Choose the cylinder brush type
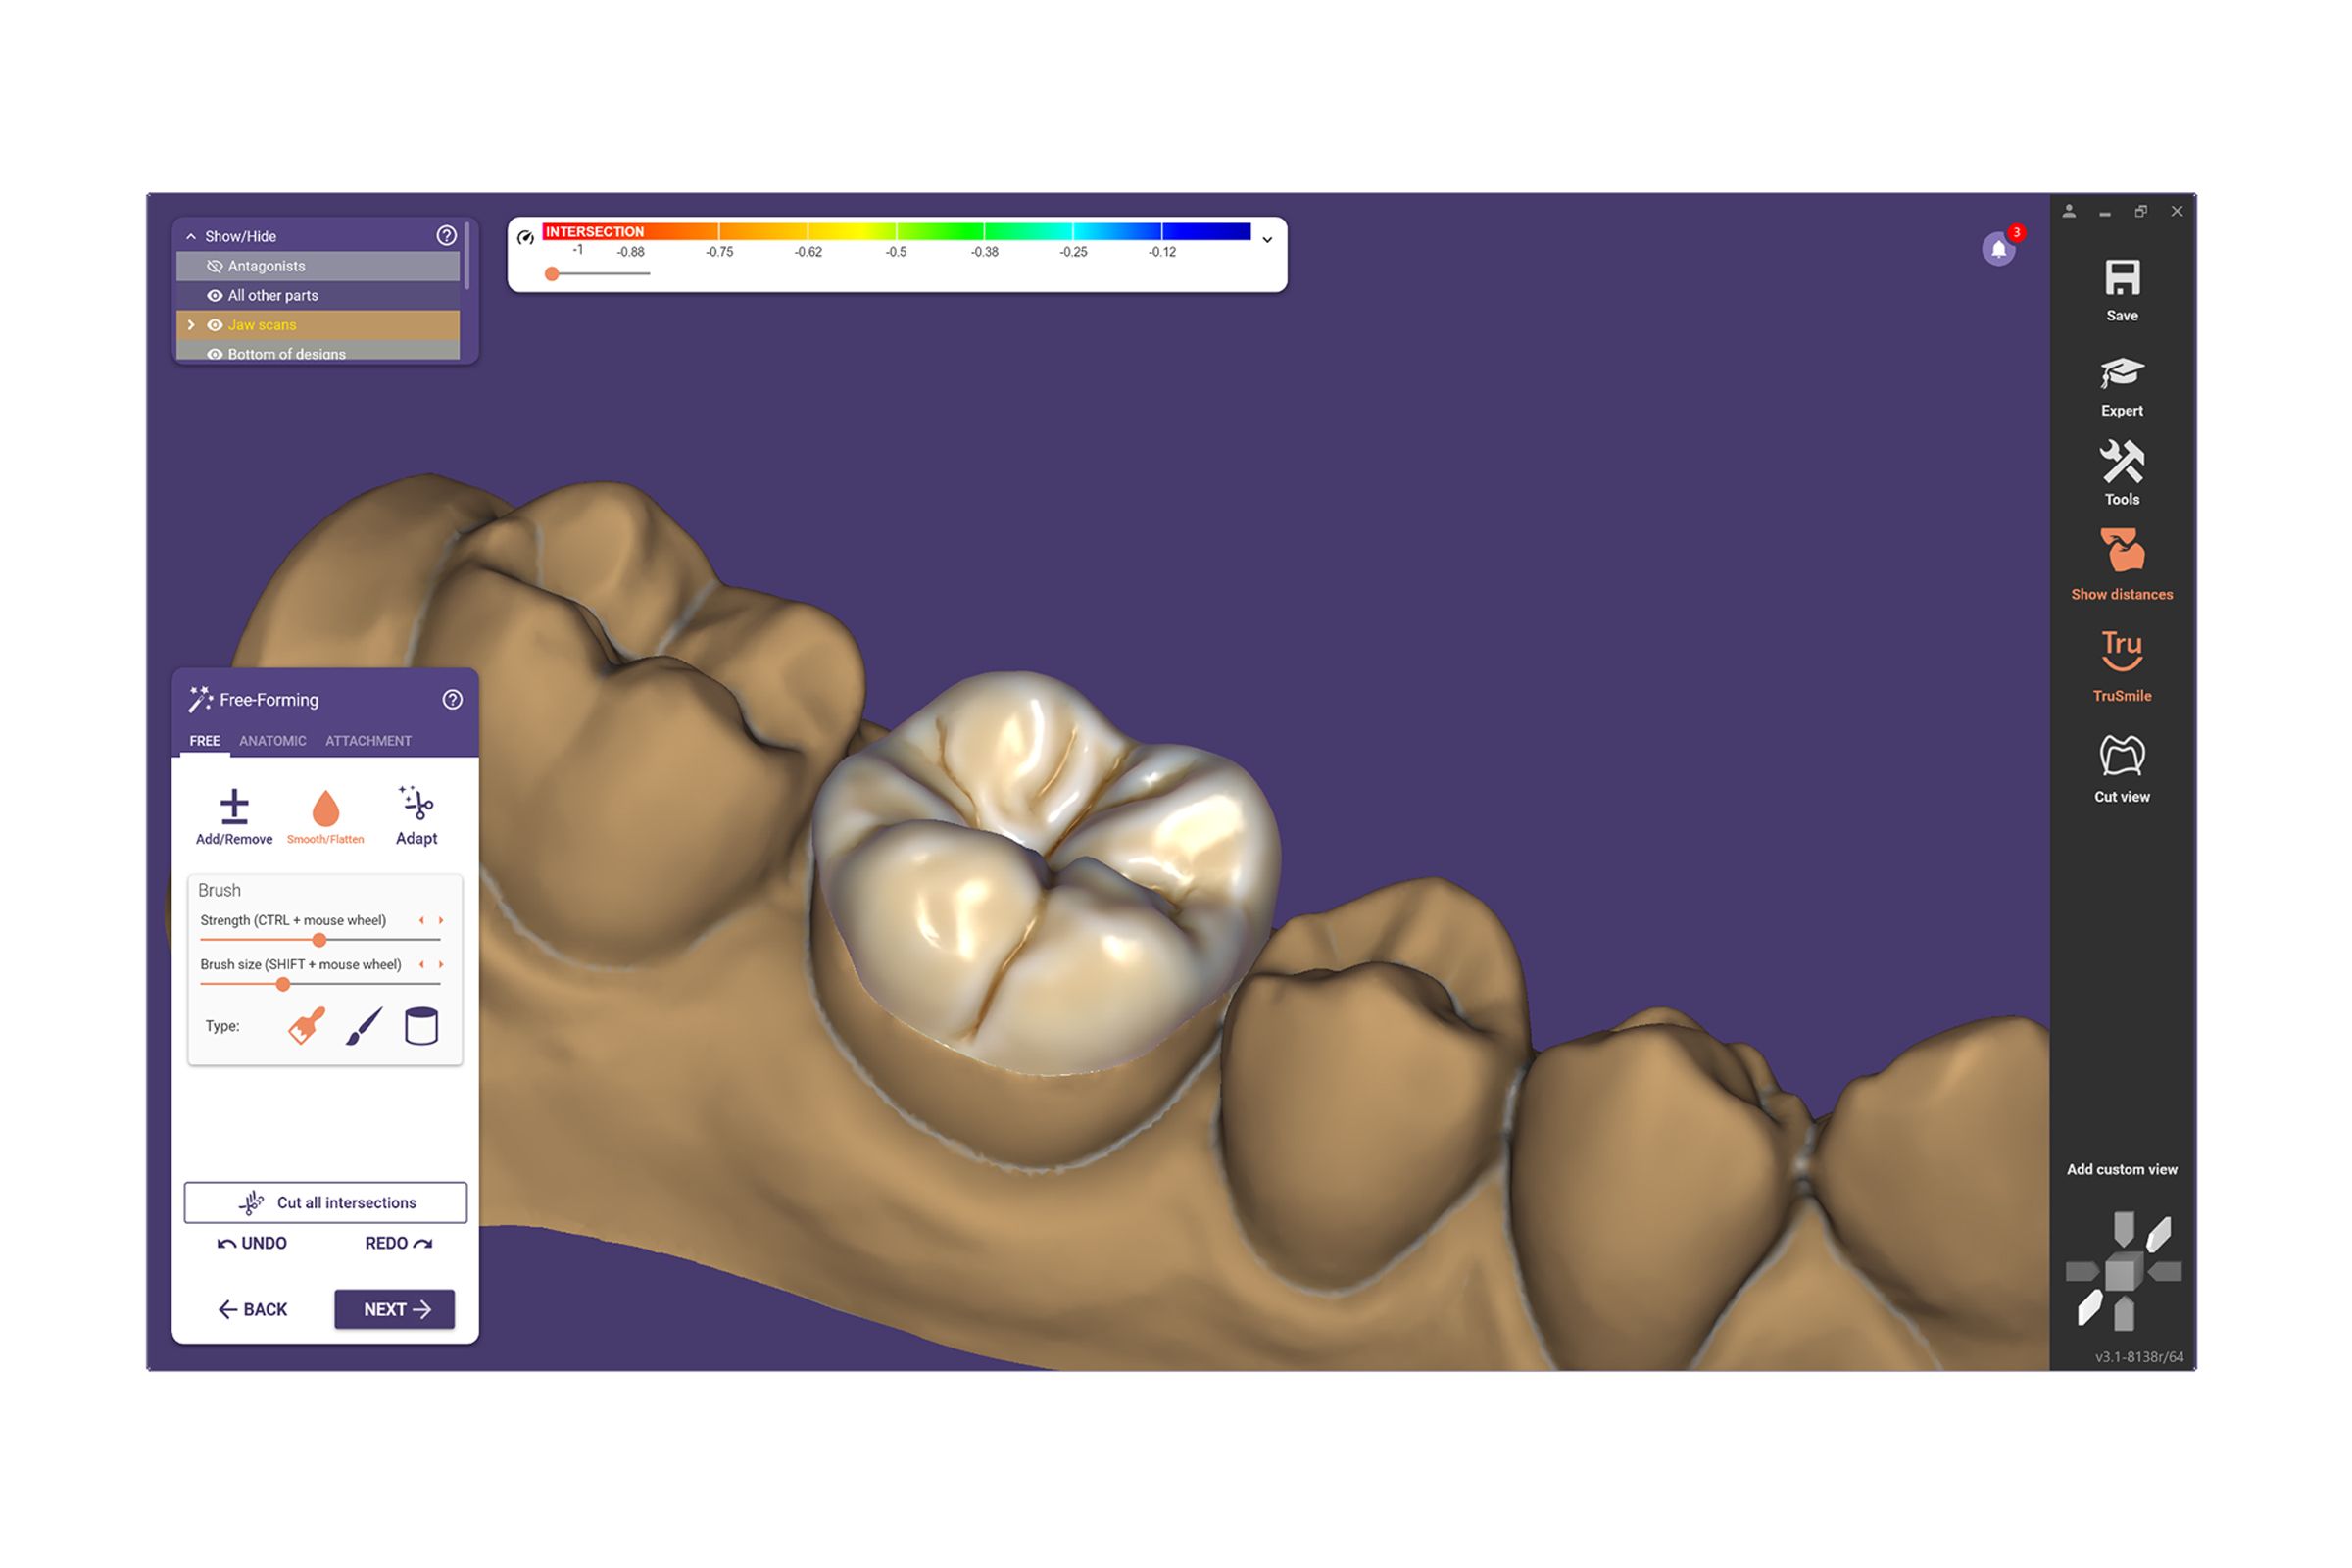 [x=421, y=1026]
